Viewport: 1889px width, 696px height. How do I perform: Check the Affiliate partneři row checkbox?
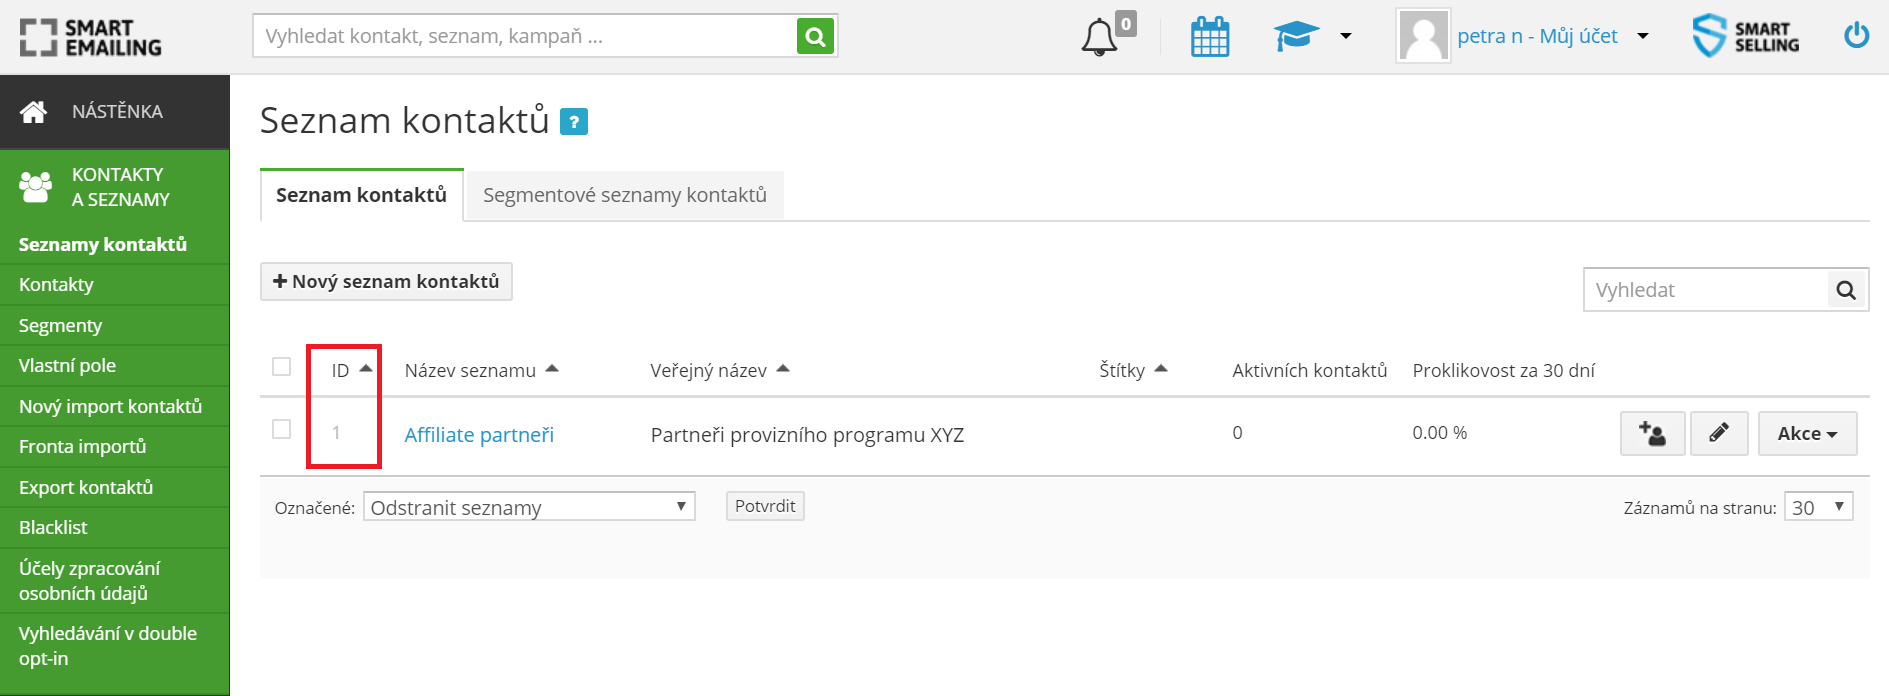coord(282,429)
